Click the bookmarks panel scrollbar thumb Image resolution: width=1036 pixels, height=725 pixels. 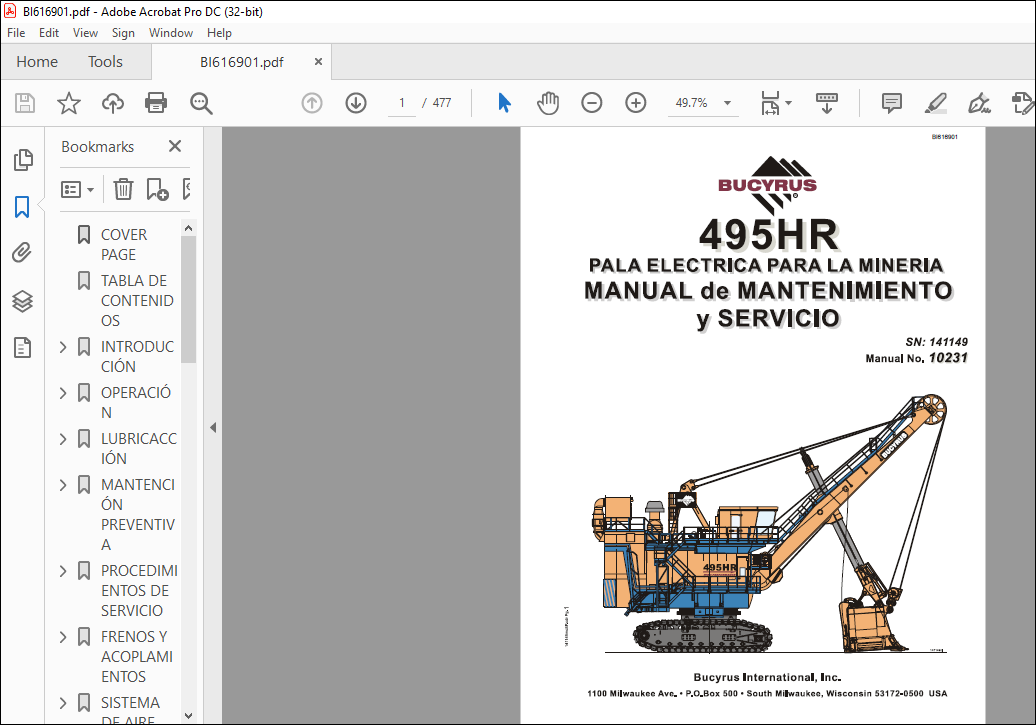(x=188, y=299)
